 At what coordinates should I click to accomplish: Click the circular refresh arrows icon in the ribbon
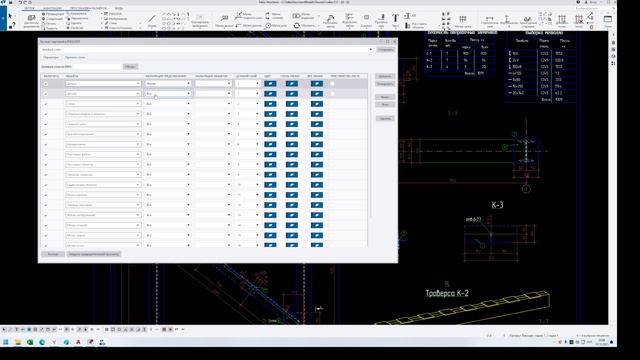297,25
